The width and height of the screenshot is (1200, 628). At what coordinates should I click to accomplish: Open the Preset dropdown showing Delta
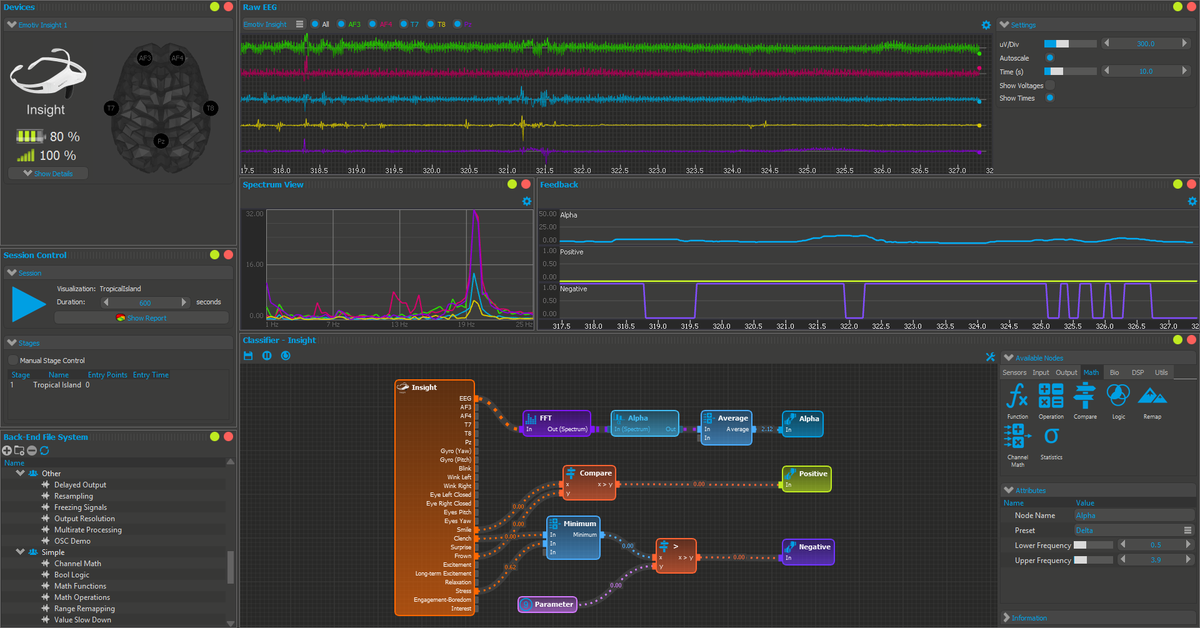[x=1134, y=530]
